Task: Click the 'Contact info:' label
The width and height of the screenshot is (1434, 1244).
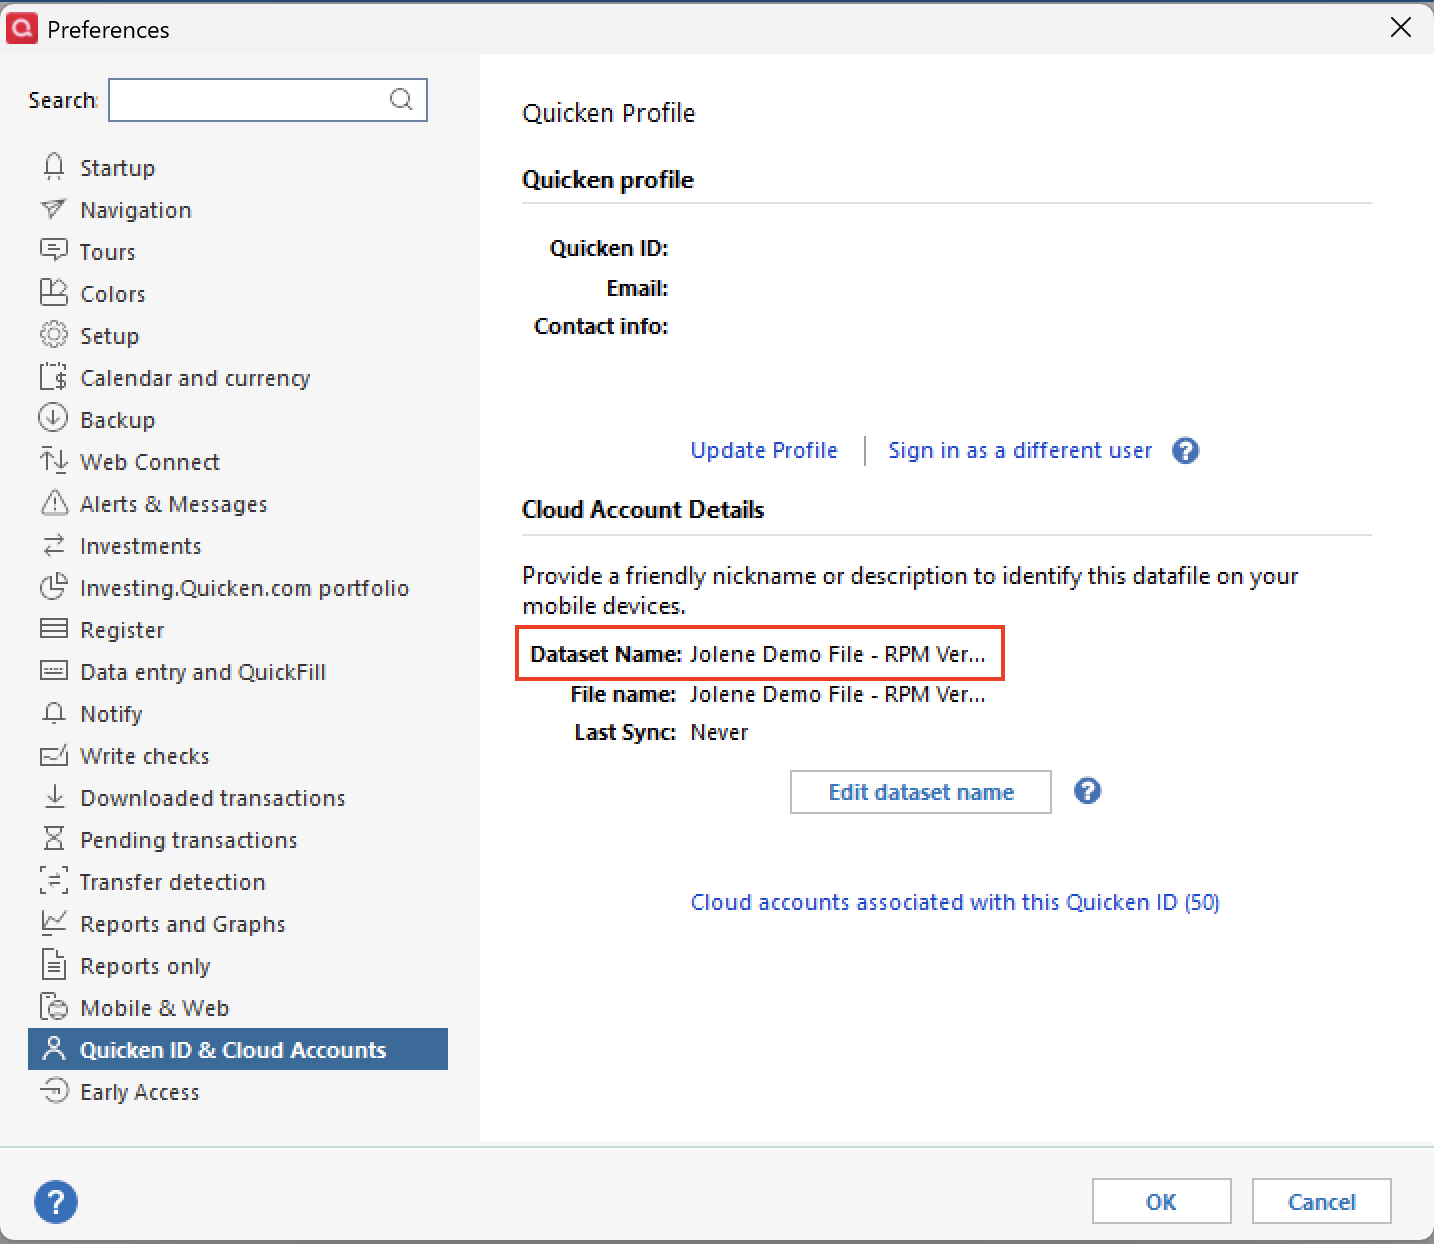Action: 601,326
